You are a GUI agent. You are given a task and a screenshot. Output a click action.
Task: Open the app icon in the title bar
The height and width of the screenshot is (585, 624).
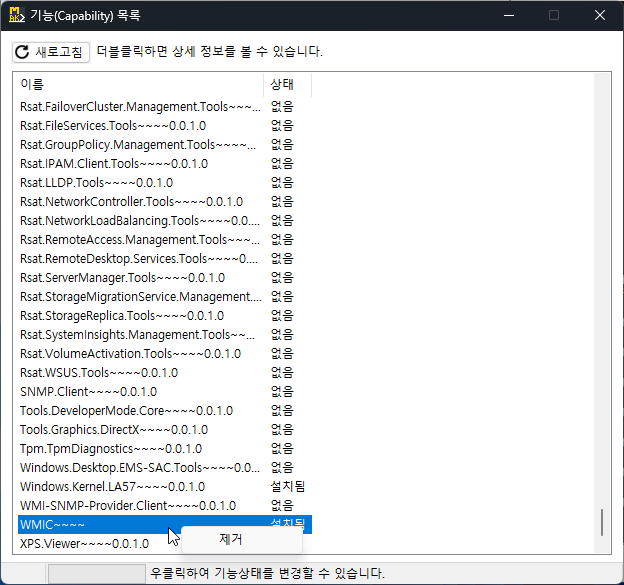click(17, 15)
